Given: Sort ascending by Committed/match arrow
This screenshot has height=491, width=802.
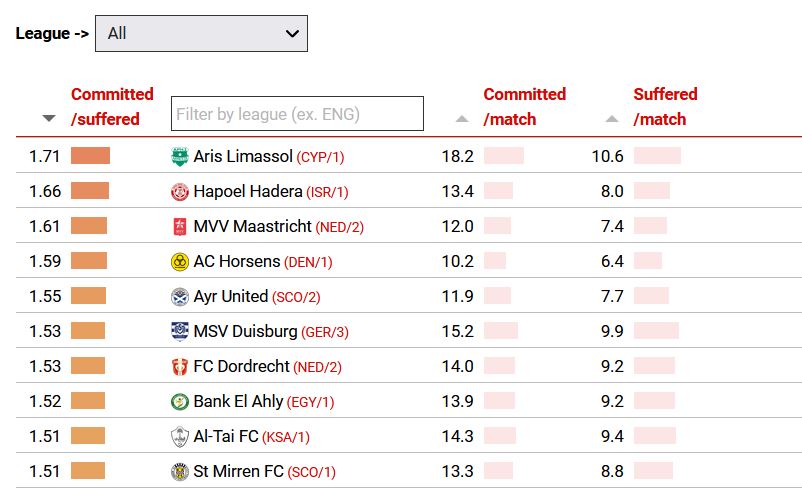Looking at the screenshot, I should click(x=462, y=119).
